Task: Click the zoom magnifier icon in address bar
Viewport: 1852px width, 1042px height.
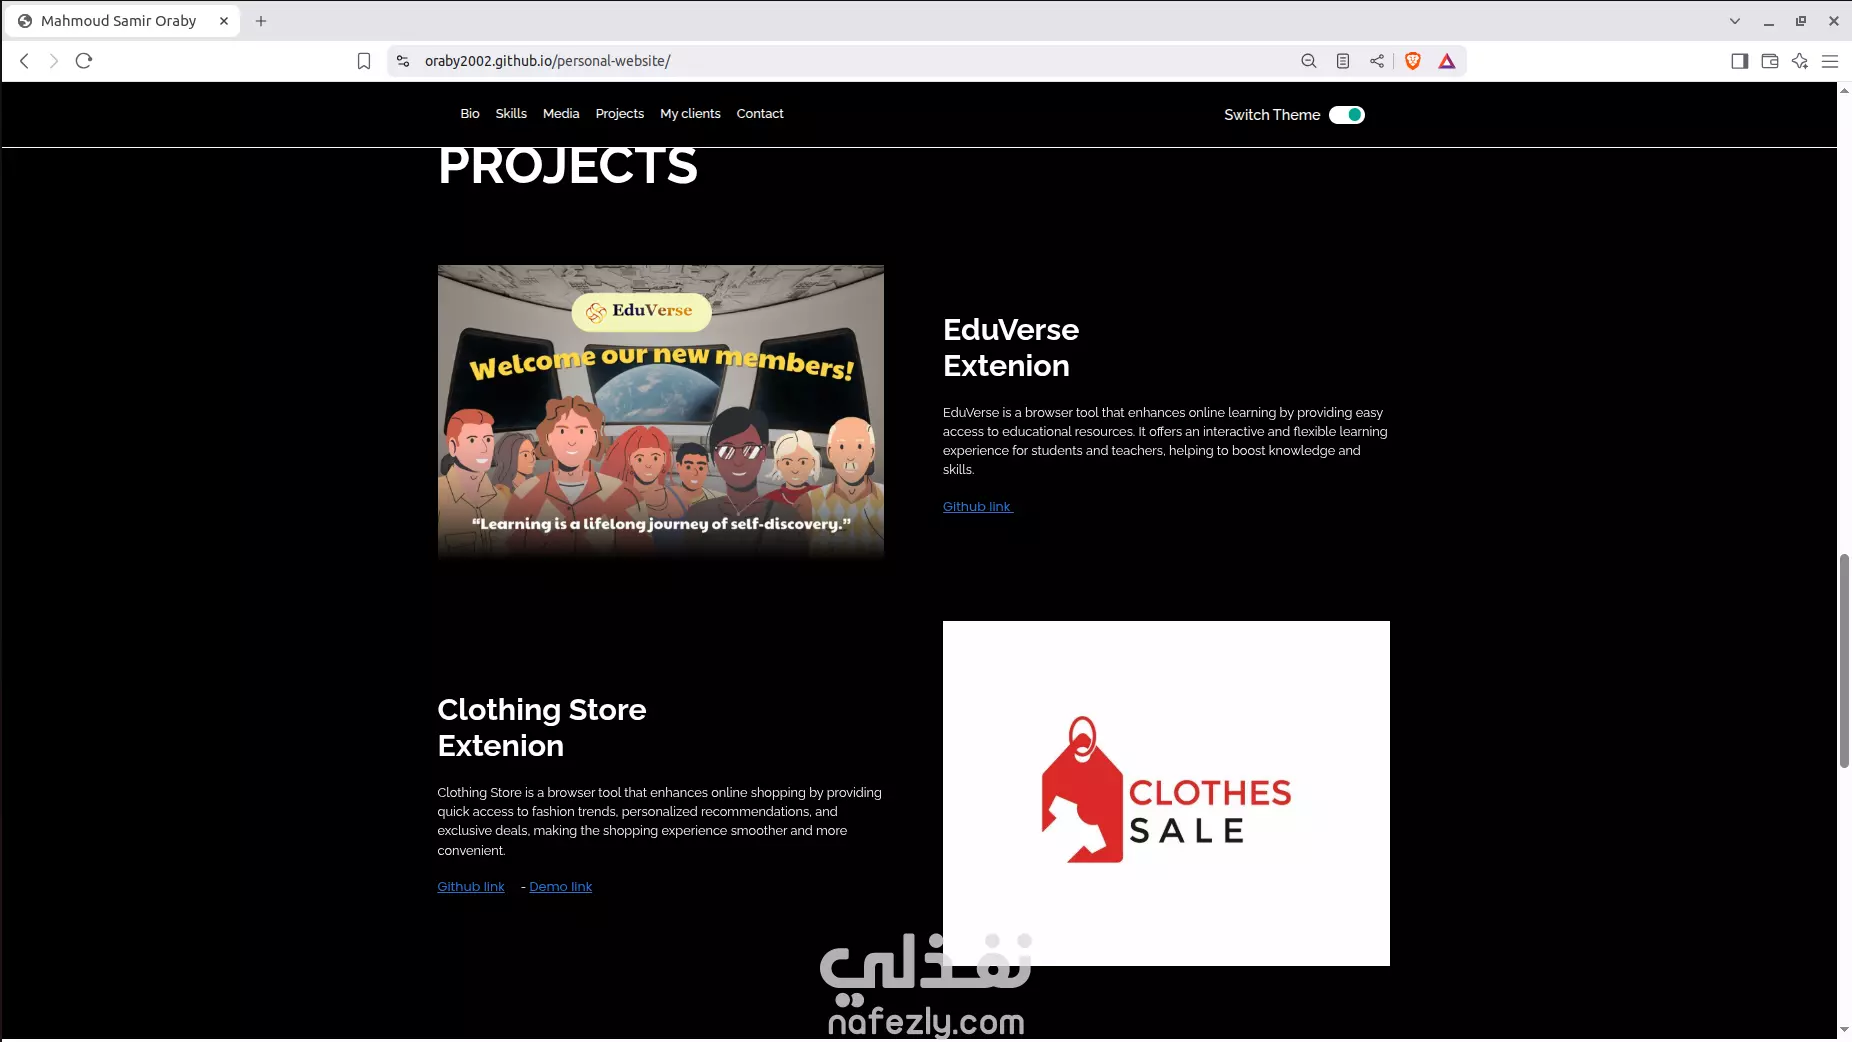Action: point(1309,61)
